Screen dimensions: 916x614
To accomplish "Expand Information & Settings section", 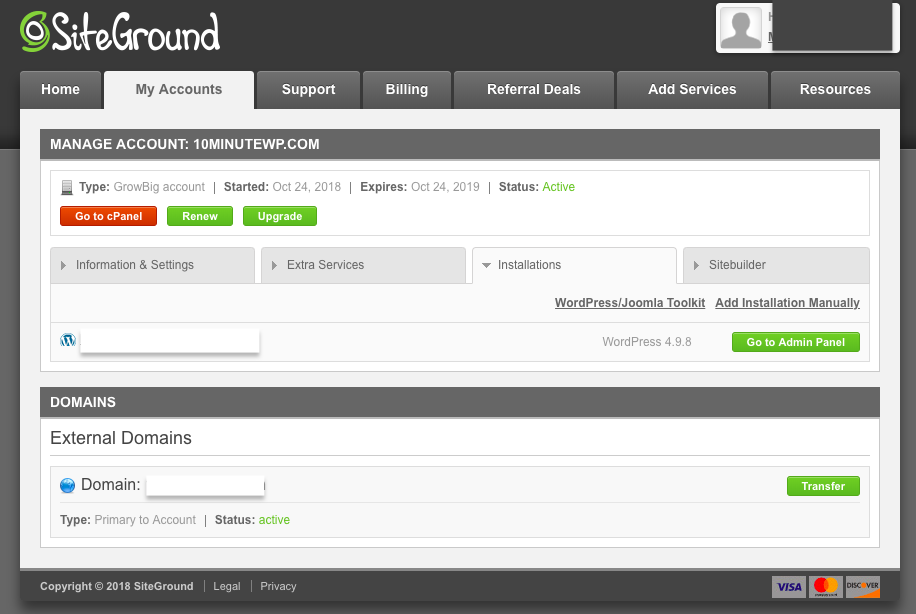I will coord(152,265).
